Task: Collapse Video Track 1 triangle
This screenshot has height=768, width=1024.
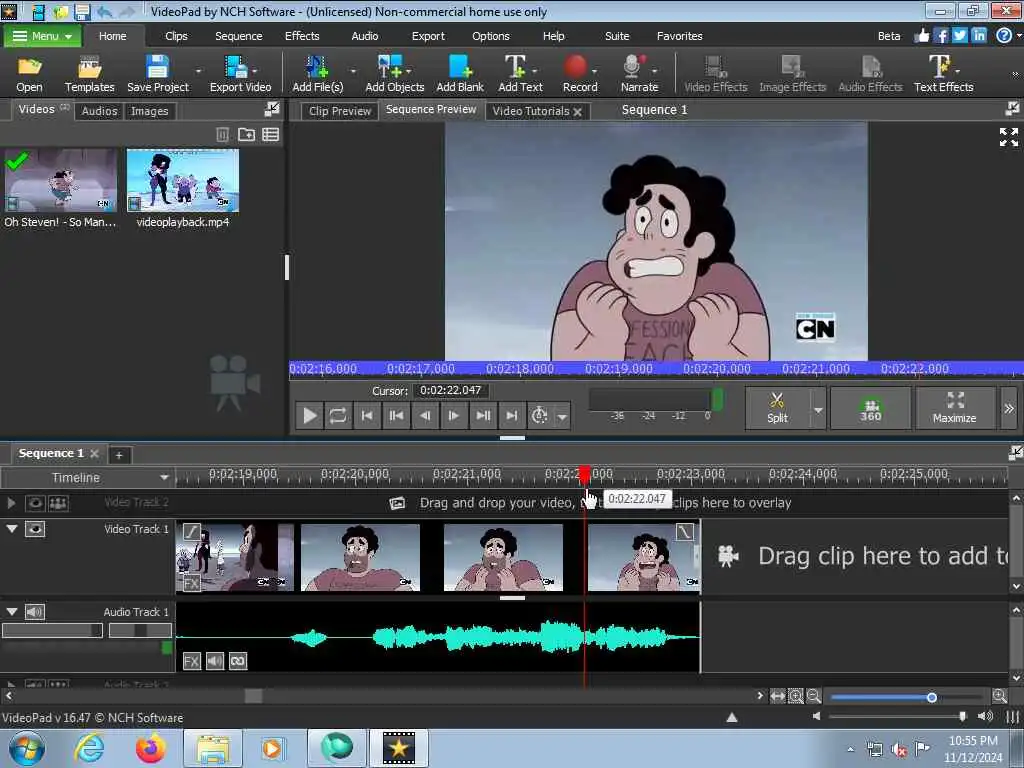Action: tap(12, 528)
